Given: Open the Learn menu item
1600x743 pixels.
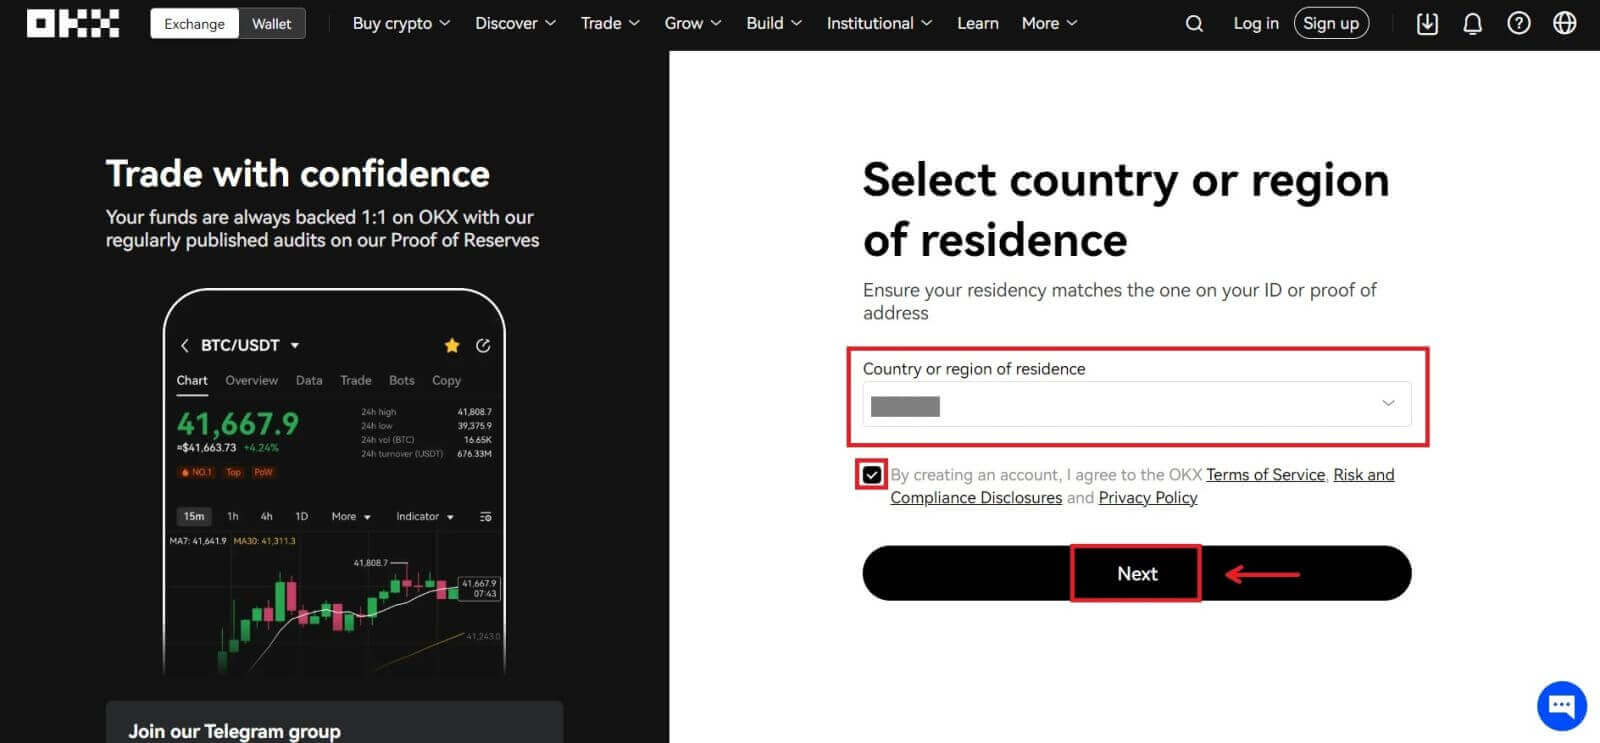Looking at the screenshot, I should tap(977, 23).
